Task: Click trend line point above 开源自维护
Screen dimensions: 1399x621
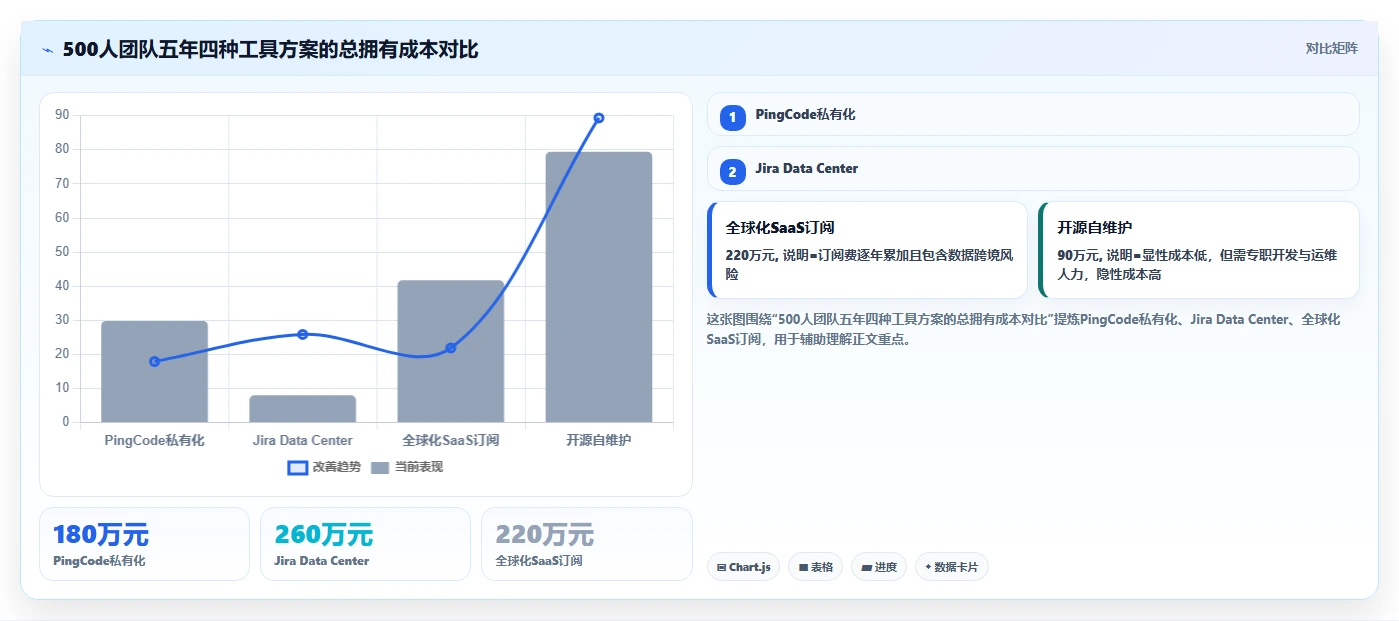Action: click(x=598, y=118)
